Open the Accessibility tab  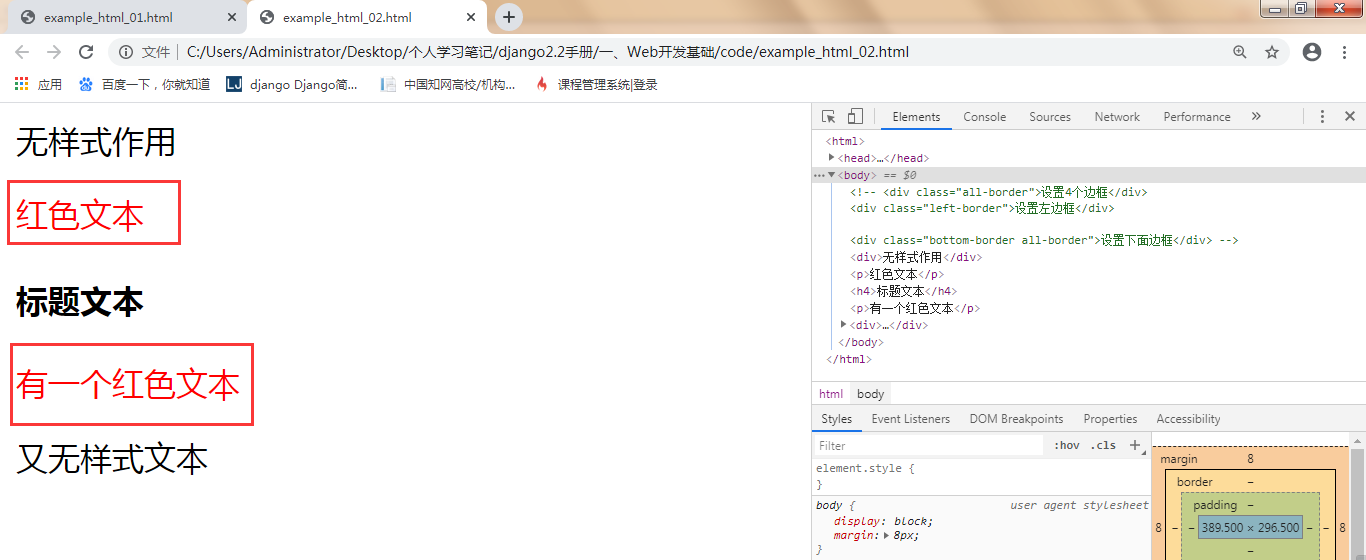coord(1188,419)
